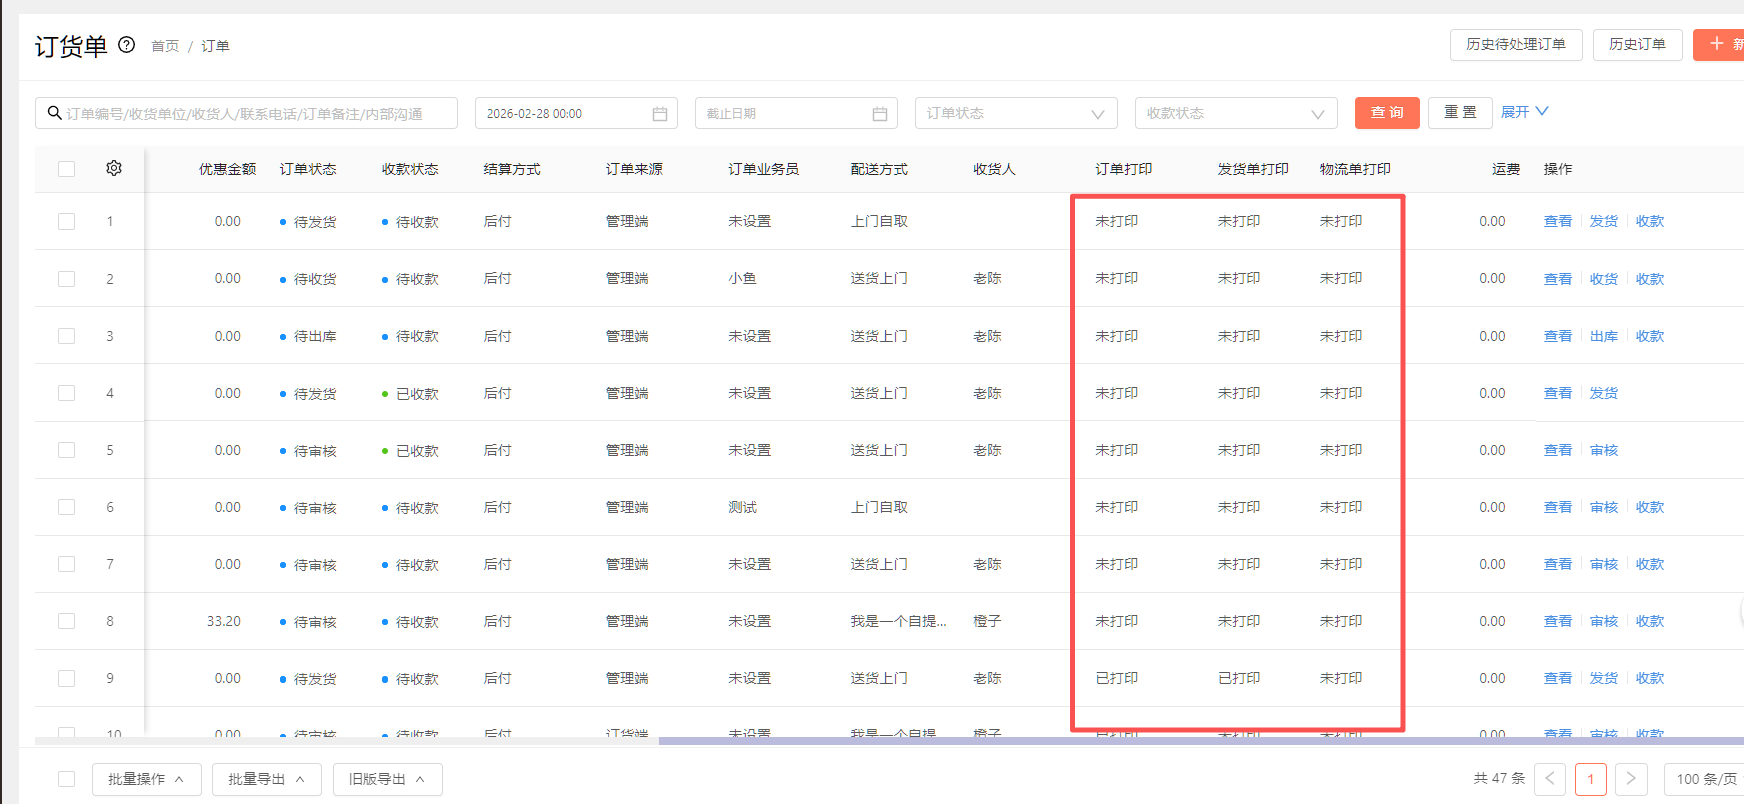1744x804 pixels.
Task: Select the checkbox for row 8
Action: (67, 621)
